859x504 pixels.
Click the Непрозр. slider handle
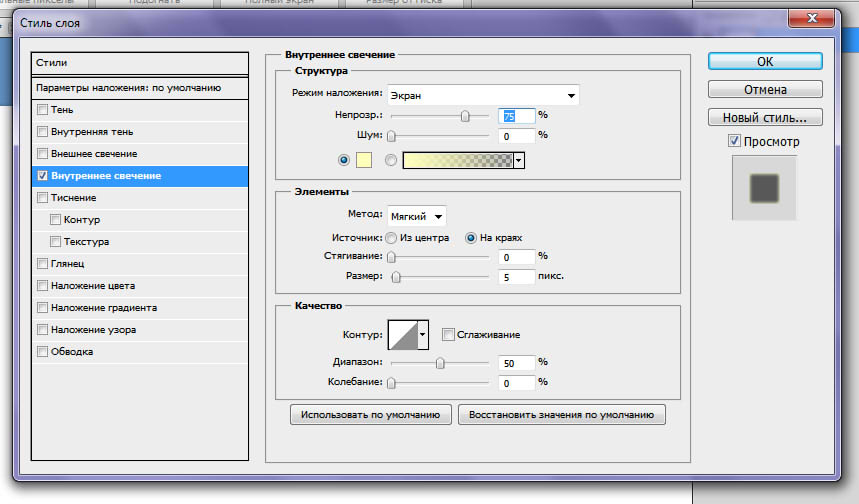[465, 116]
